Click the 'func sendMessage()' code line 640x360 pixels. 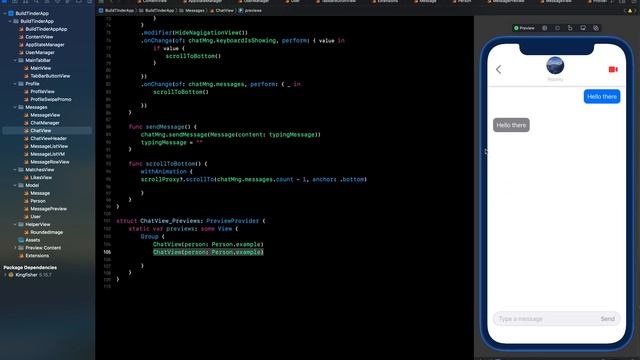coord(162,127)
